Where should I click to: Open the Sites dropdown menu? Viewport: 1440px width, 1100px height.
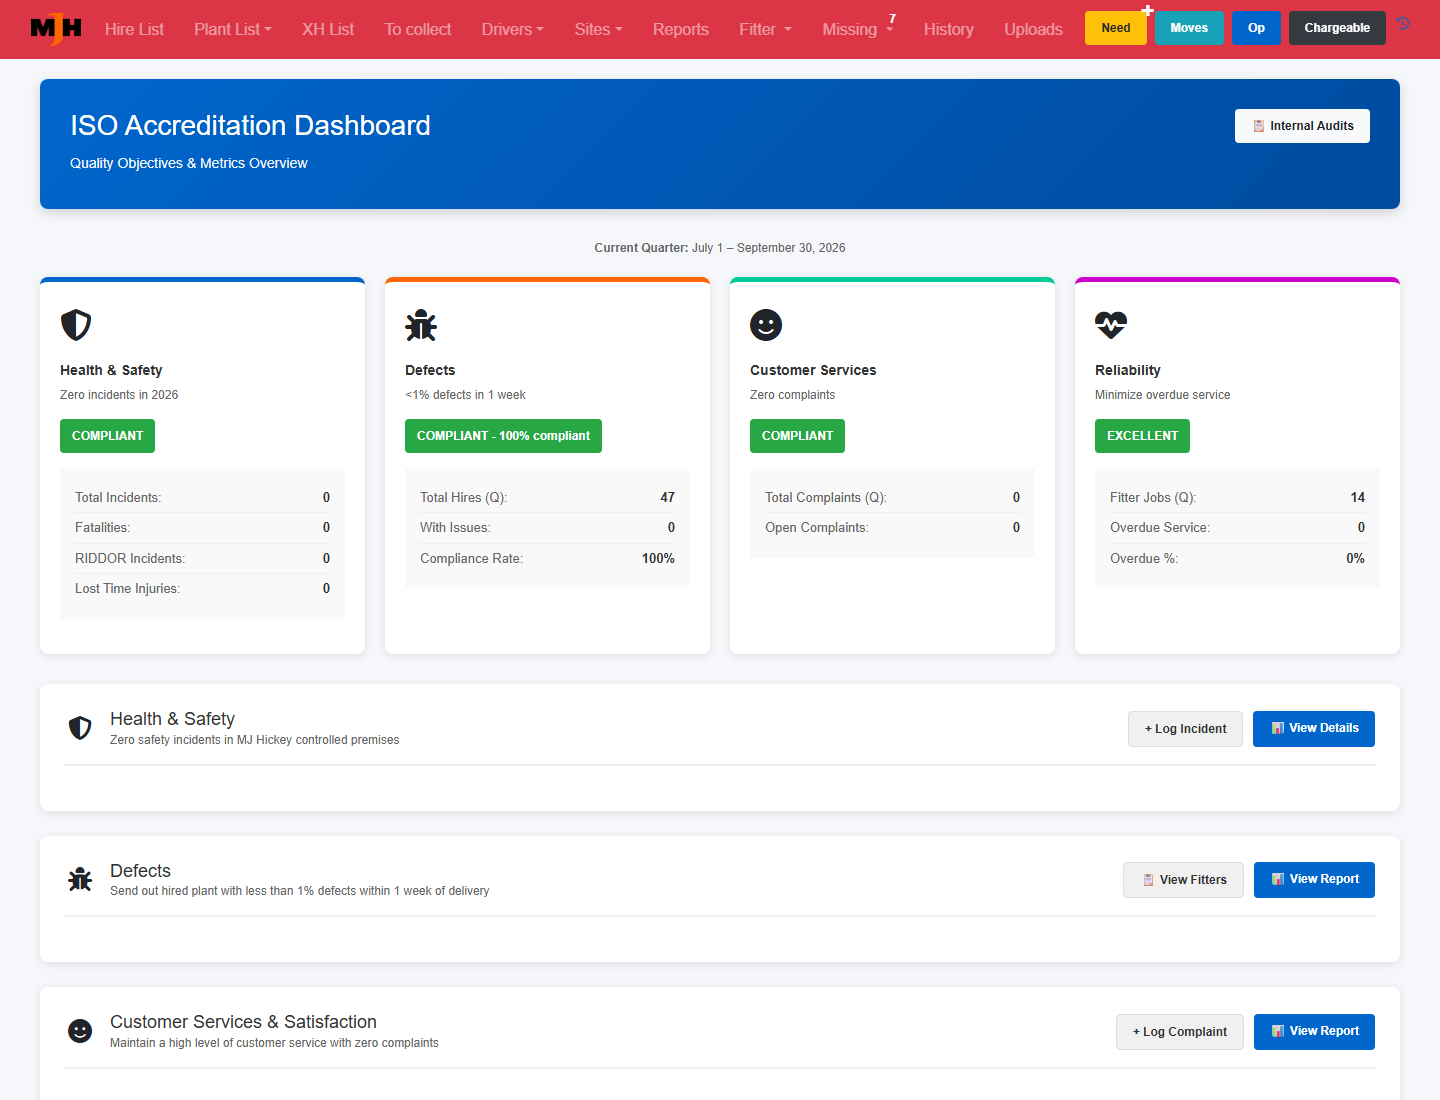click(599, 29)
